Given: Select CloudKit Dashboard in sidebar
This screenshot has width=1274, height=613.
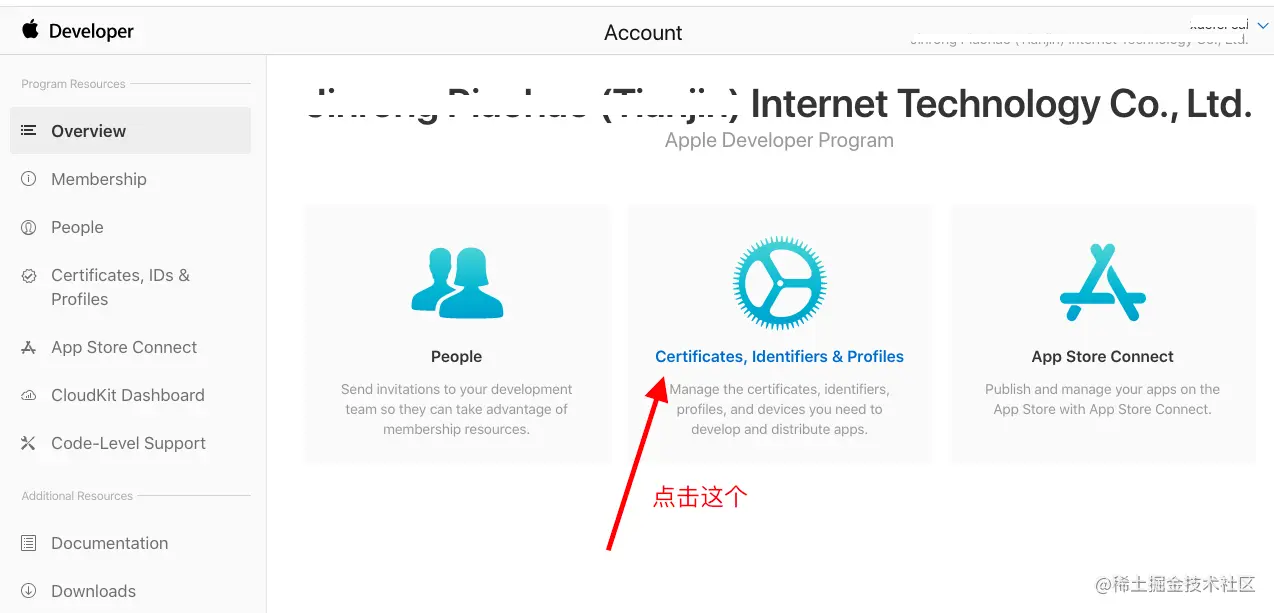Looking at the screenshot, I should 130,395.
